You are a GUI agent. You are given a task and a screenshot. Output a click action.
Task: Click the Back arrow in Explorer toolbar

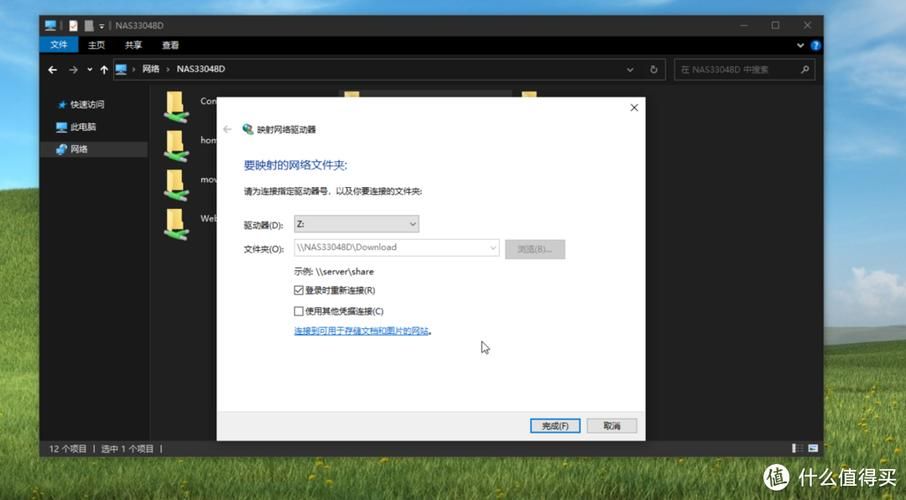pyautogui.click(x=53, y=69)
